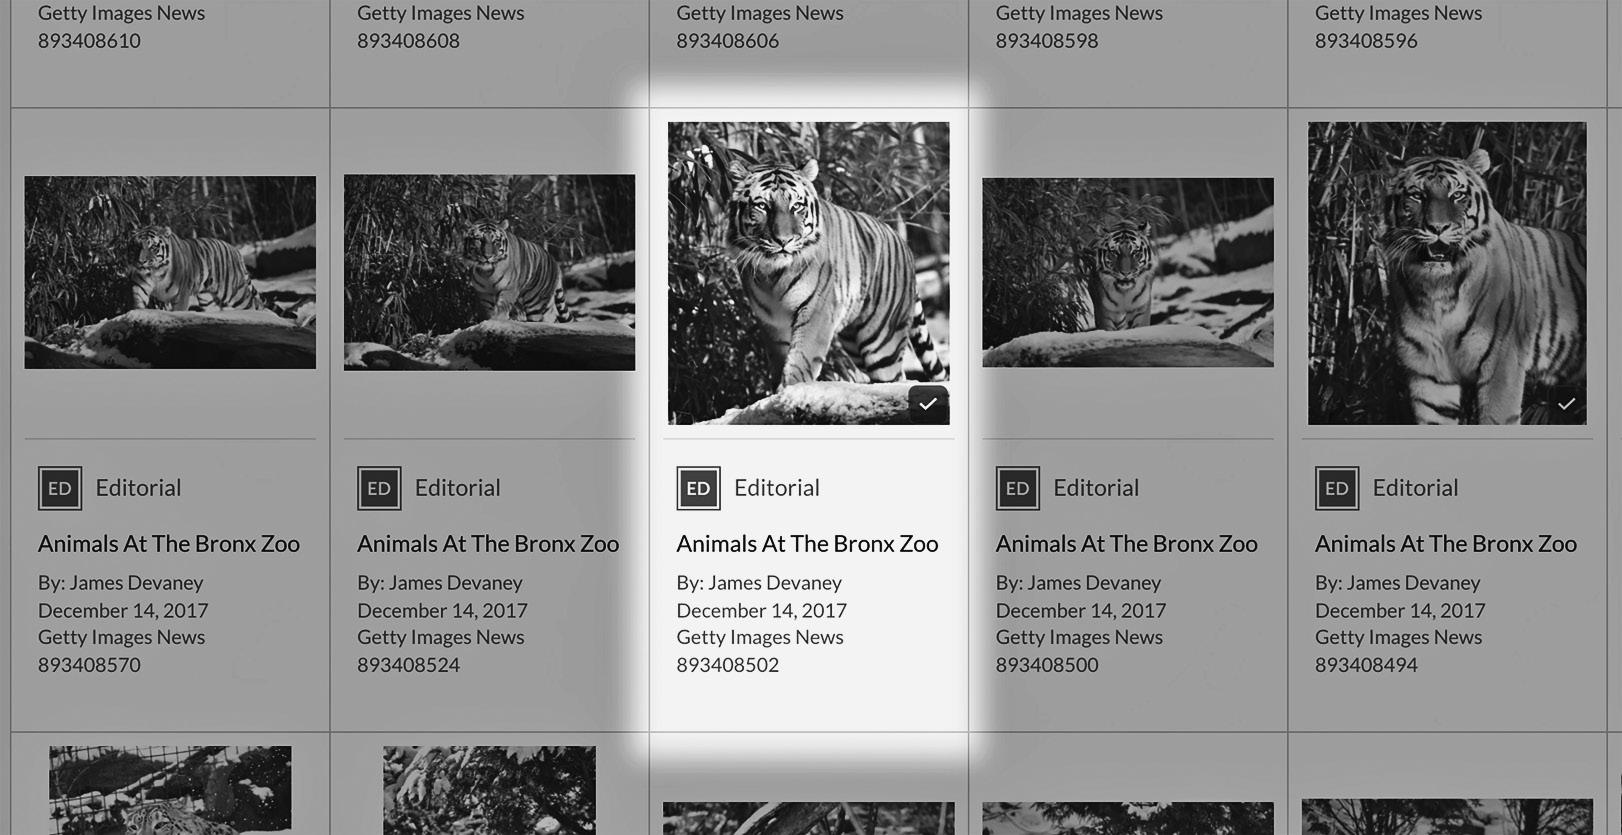Open 'Animals At The Bronx Zoo' title of 893408494
1622x835 pixels.
tap(1446, 544)
